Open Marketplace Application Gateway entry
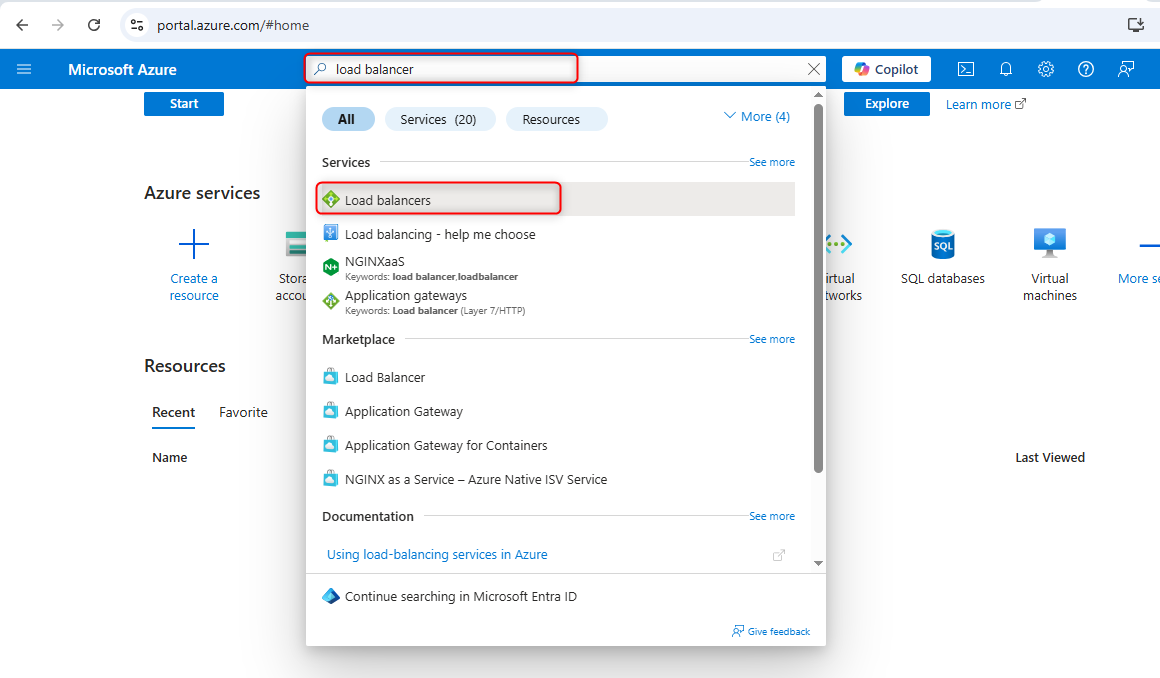This screenshot has width=1160, height=678. click(559, 412)
